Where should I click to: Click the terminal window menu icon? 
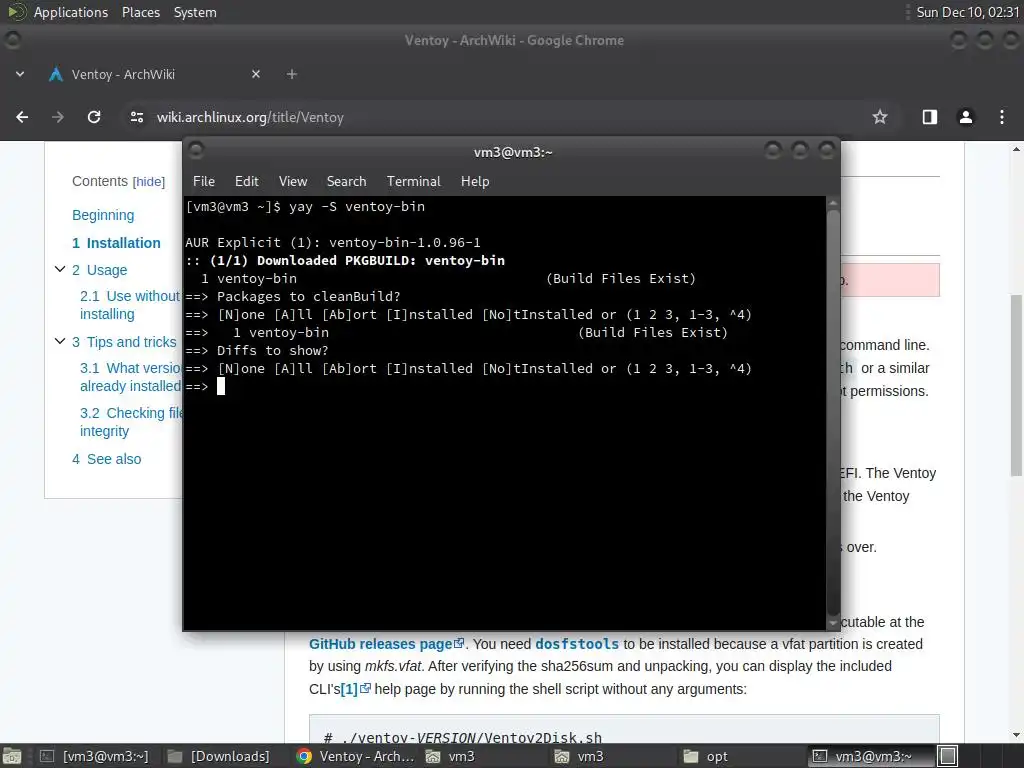point(195,151)
